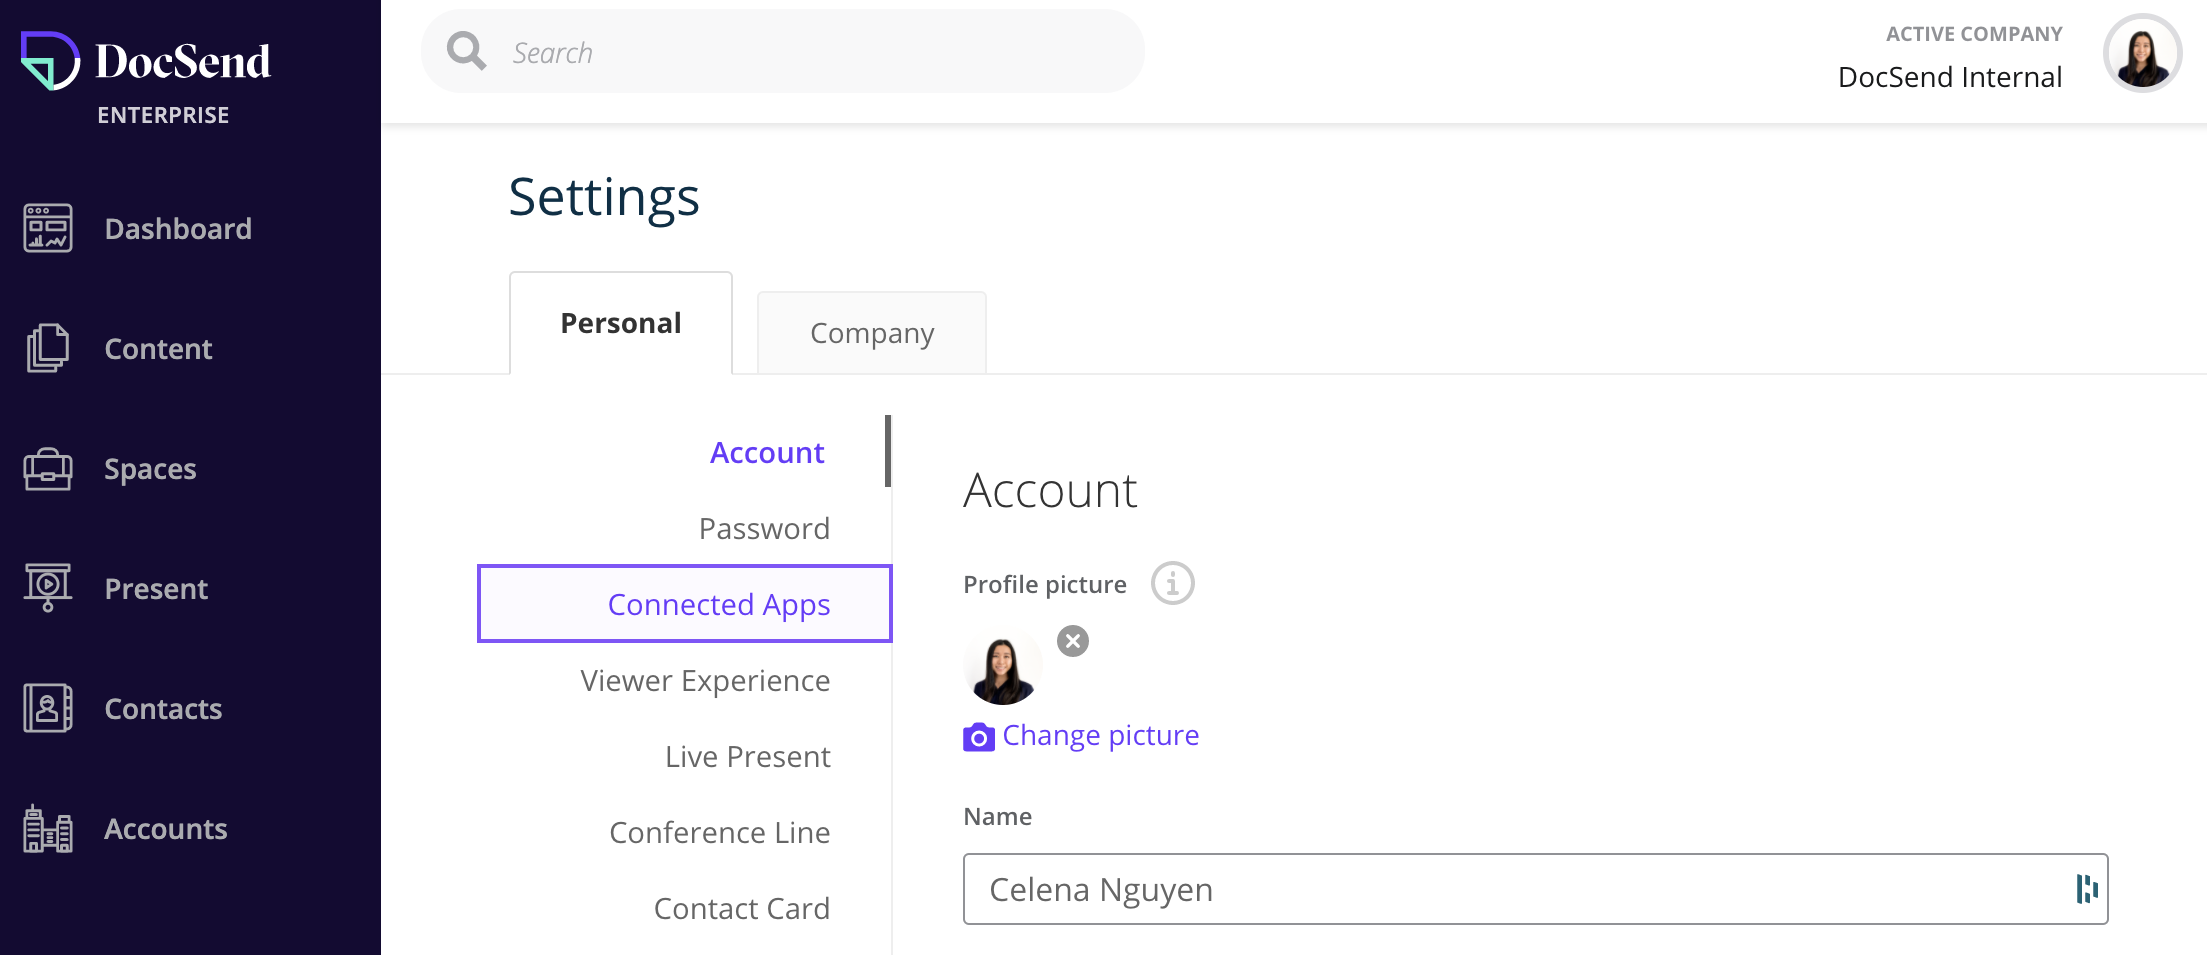
Task: Select the Accounts building icon
Action: 47,828
